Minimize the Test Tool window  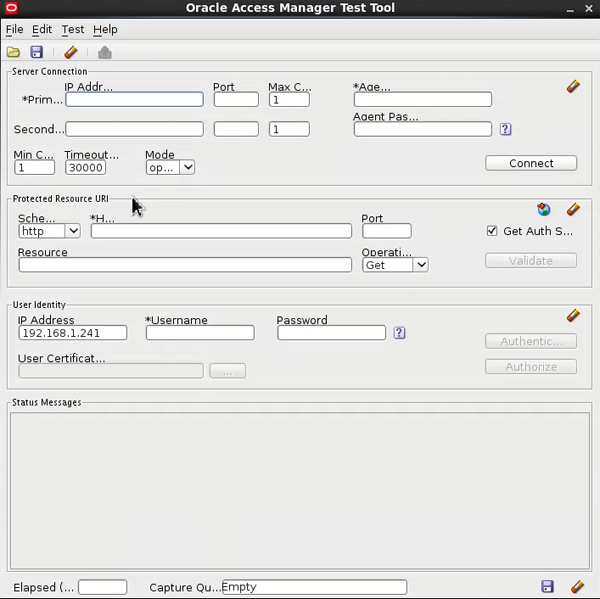coord(570,8)
